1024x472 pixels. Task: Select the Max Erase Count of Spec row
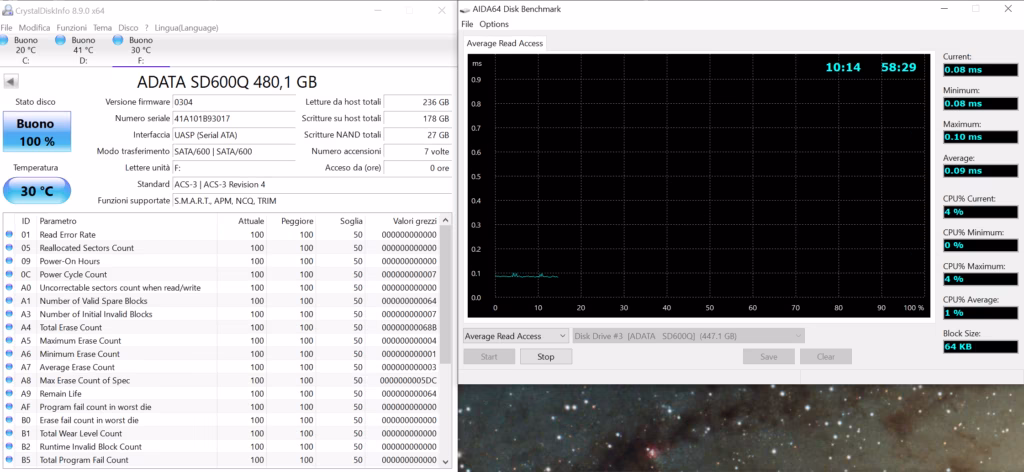[x=222, y=381]
